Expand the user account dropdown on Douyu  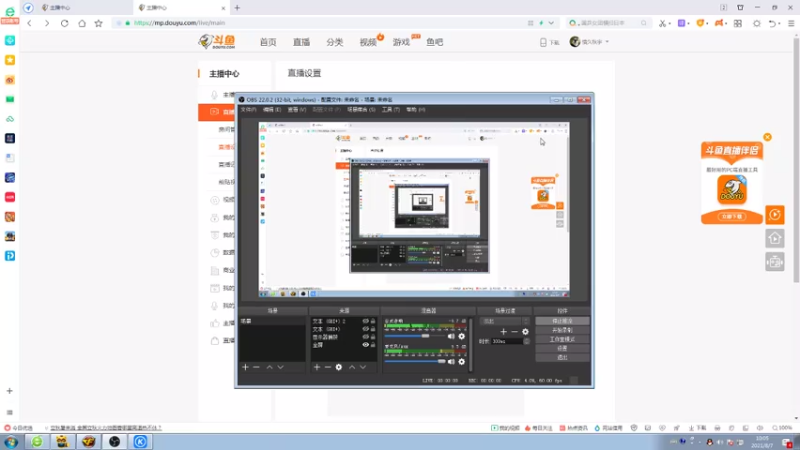(607, 42)
